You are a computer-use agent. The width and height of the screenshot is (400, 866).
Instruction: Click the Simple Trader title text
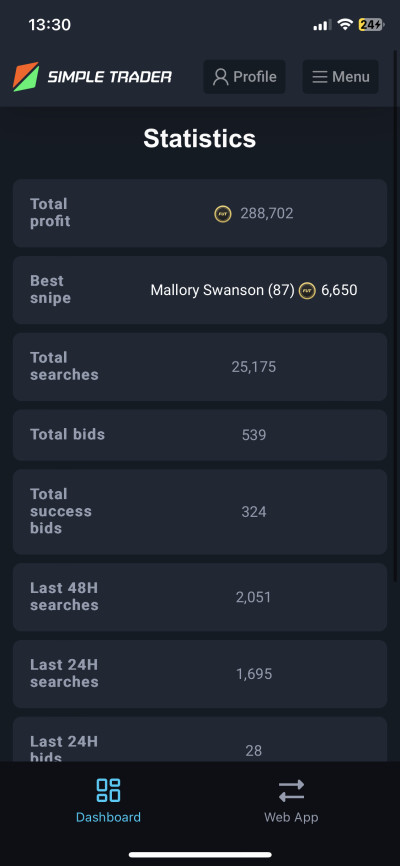[x=109, y=77]
